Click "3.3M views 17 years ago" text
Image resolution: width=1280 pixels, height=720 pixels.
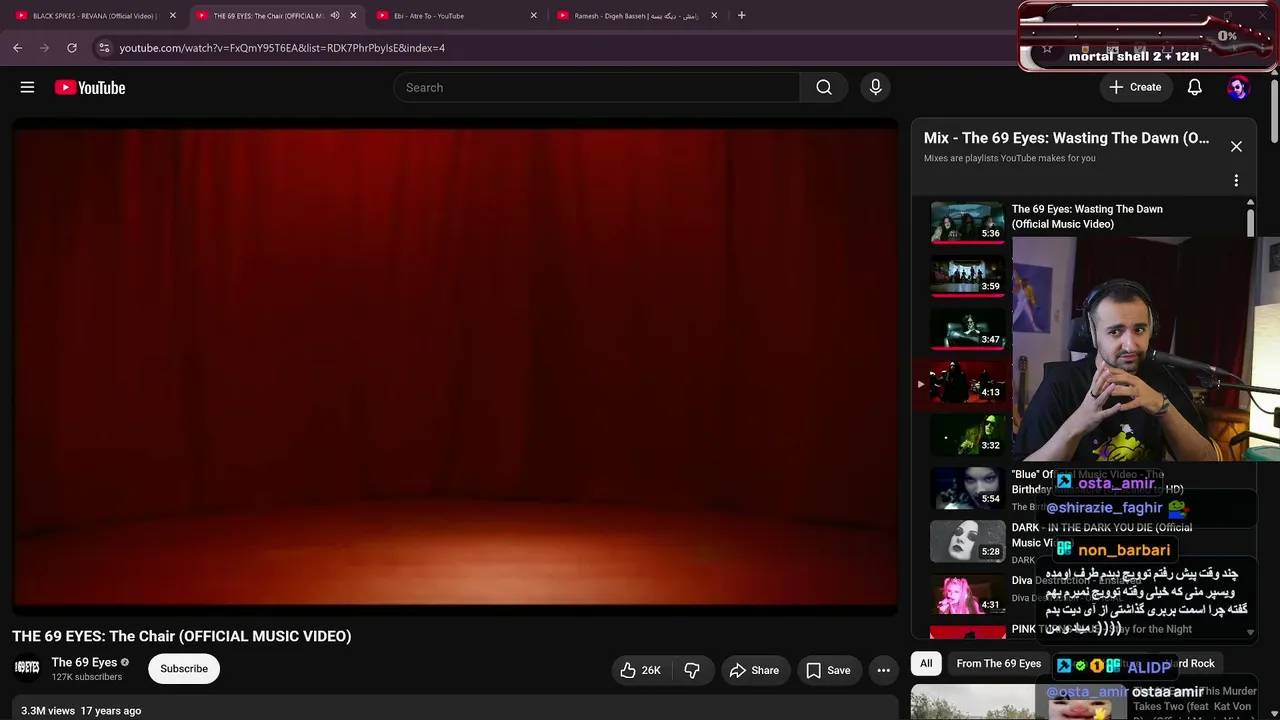coord(81,711)
